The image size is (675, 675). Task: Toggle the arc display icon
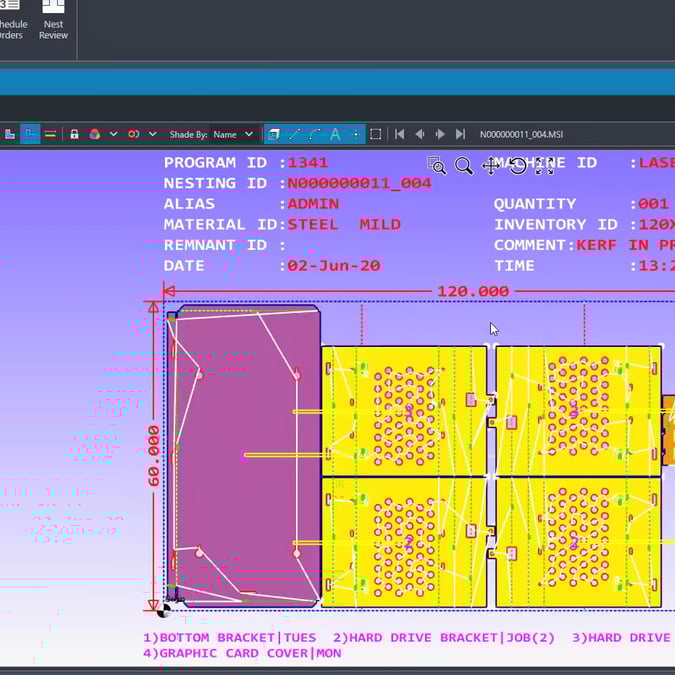point(315,135)
